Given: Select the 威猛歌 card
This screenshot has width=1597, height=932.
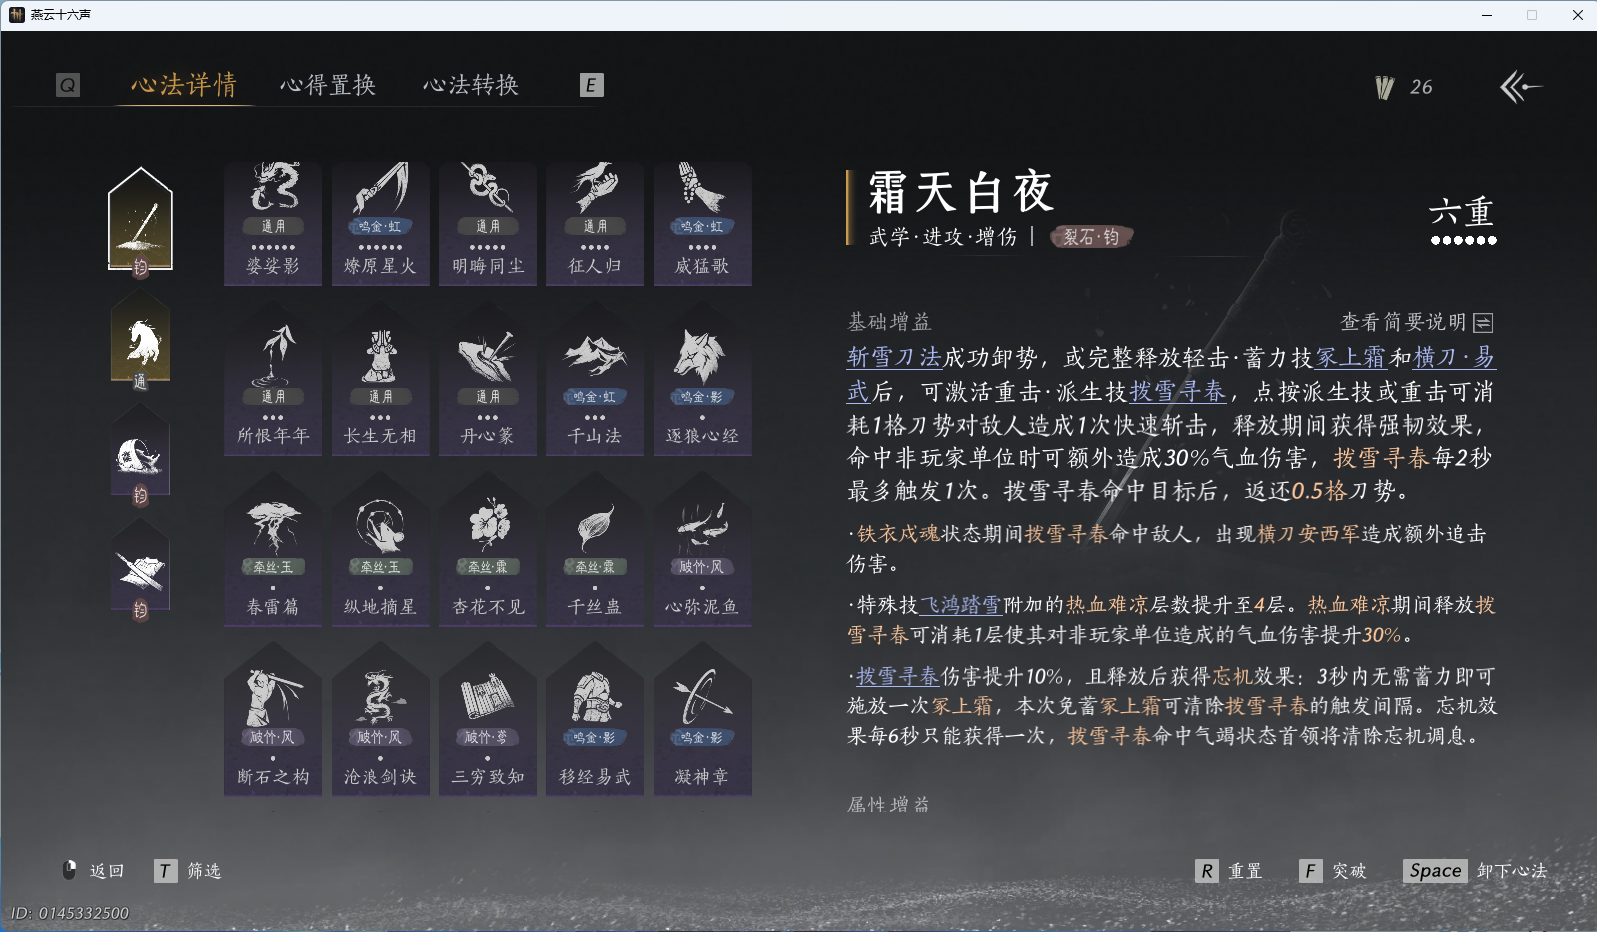Looking at the screenshot, I should click(x=702, y=224).
